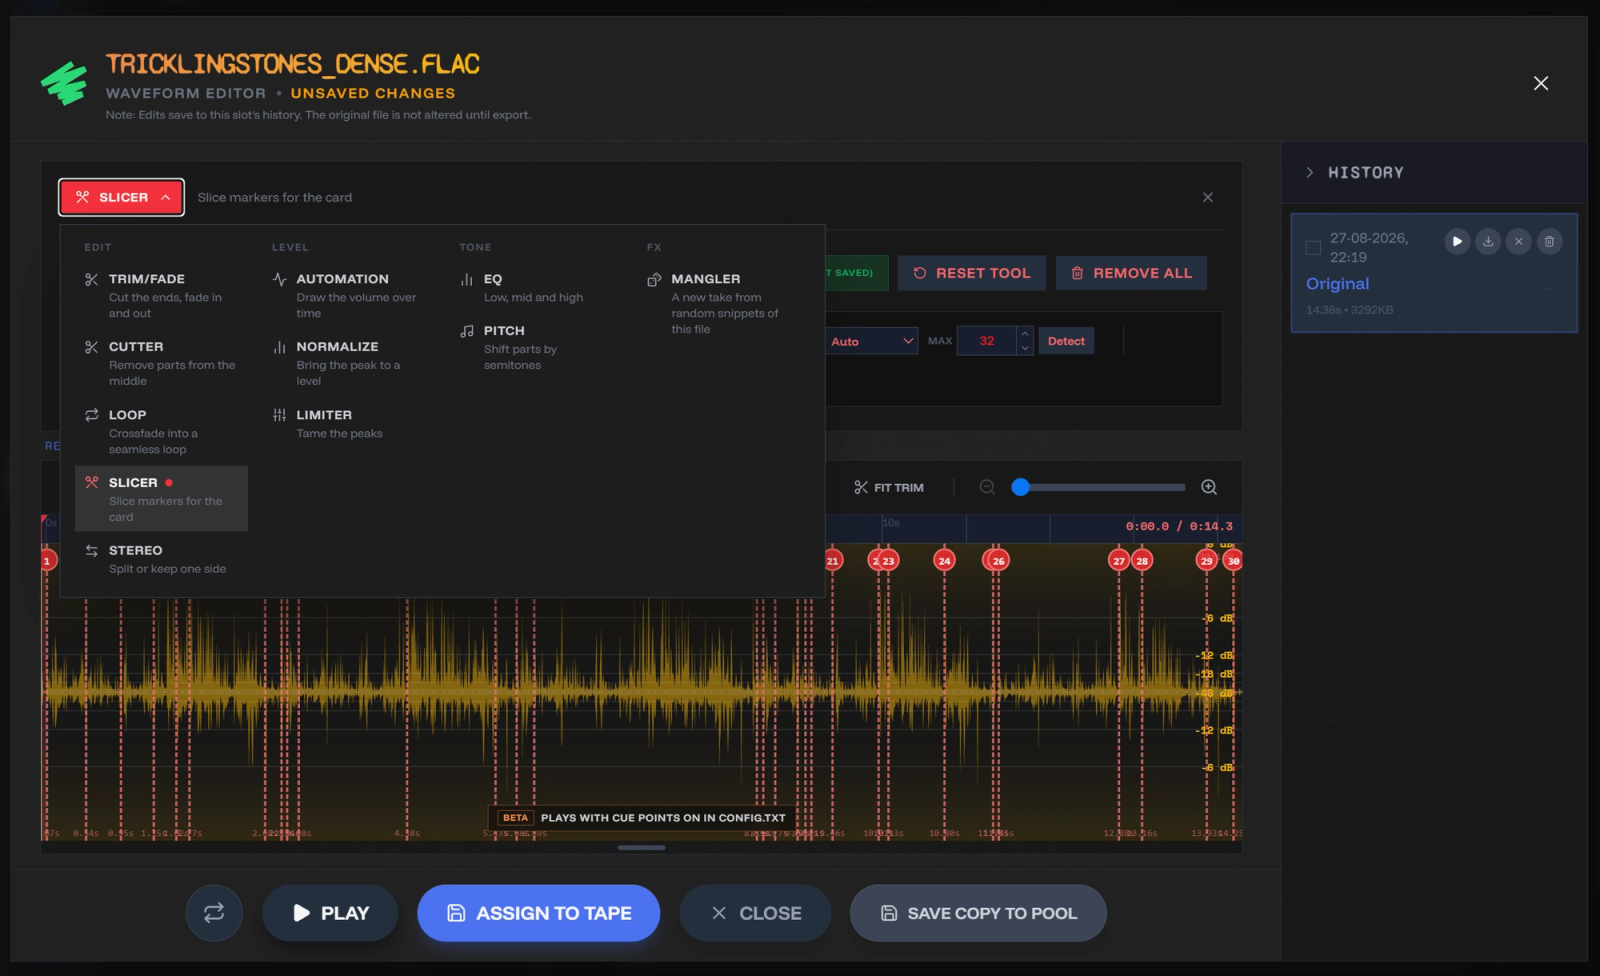Click the Play button
The height and width of the screenshot is (976, 1600).
click(x=330, y=913)
